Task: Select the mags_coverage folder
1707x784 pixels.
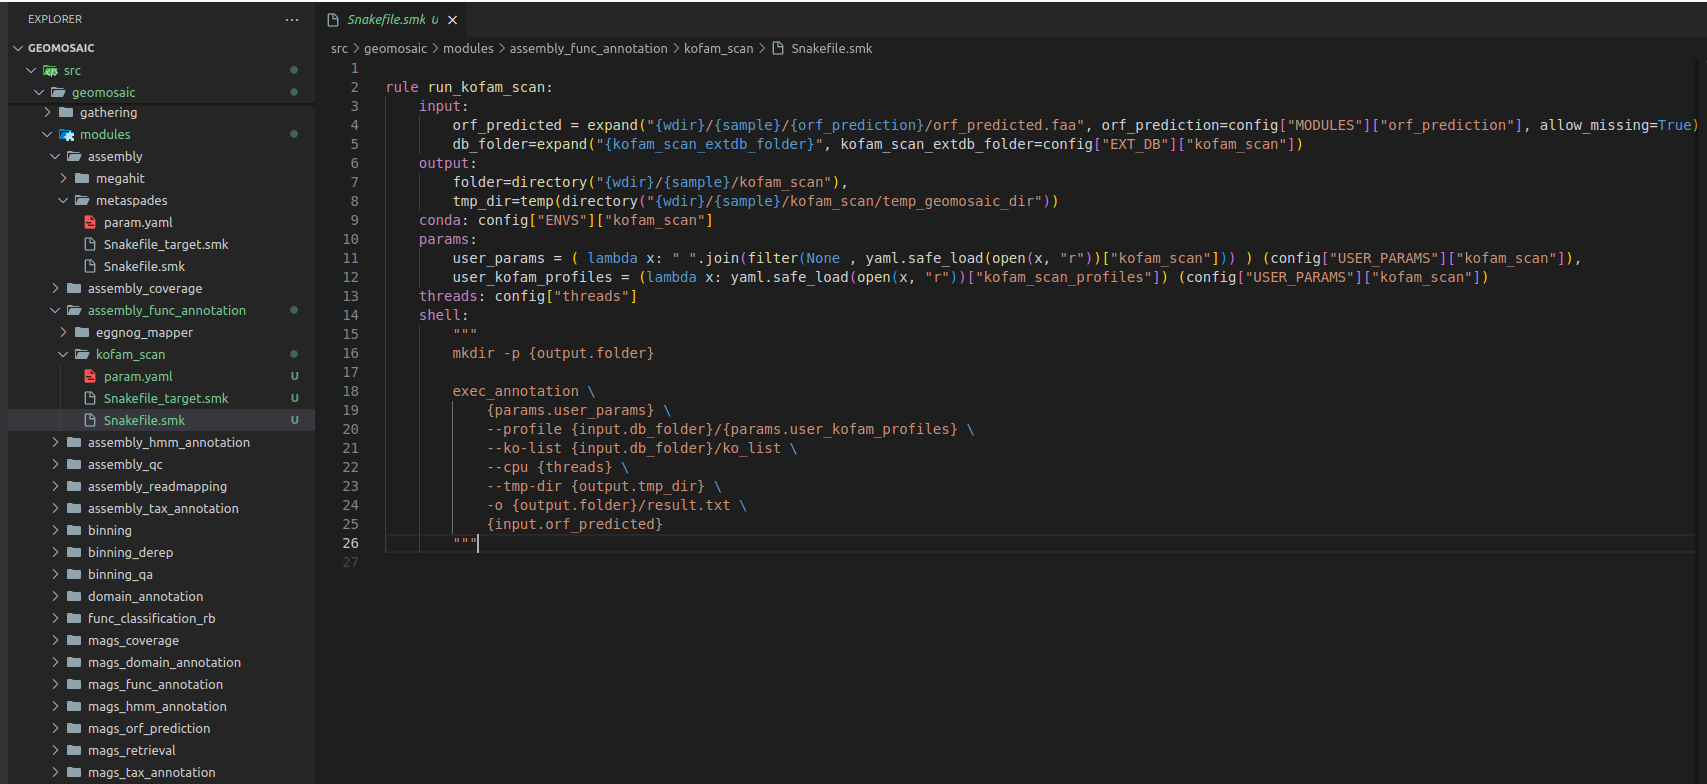Action: pyautogui.click(x=161, y=640)
